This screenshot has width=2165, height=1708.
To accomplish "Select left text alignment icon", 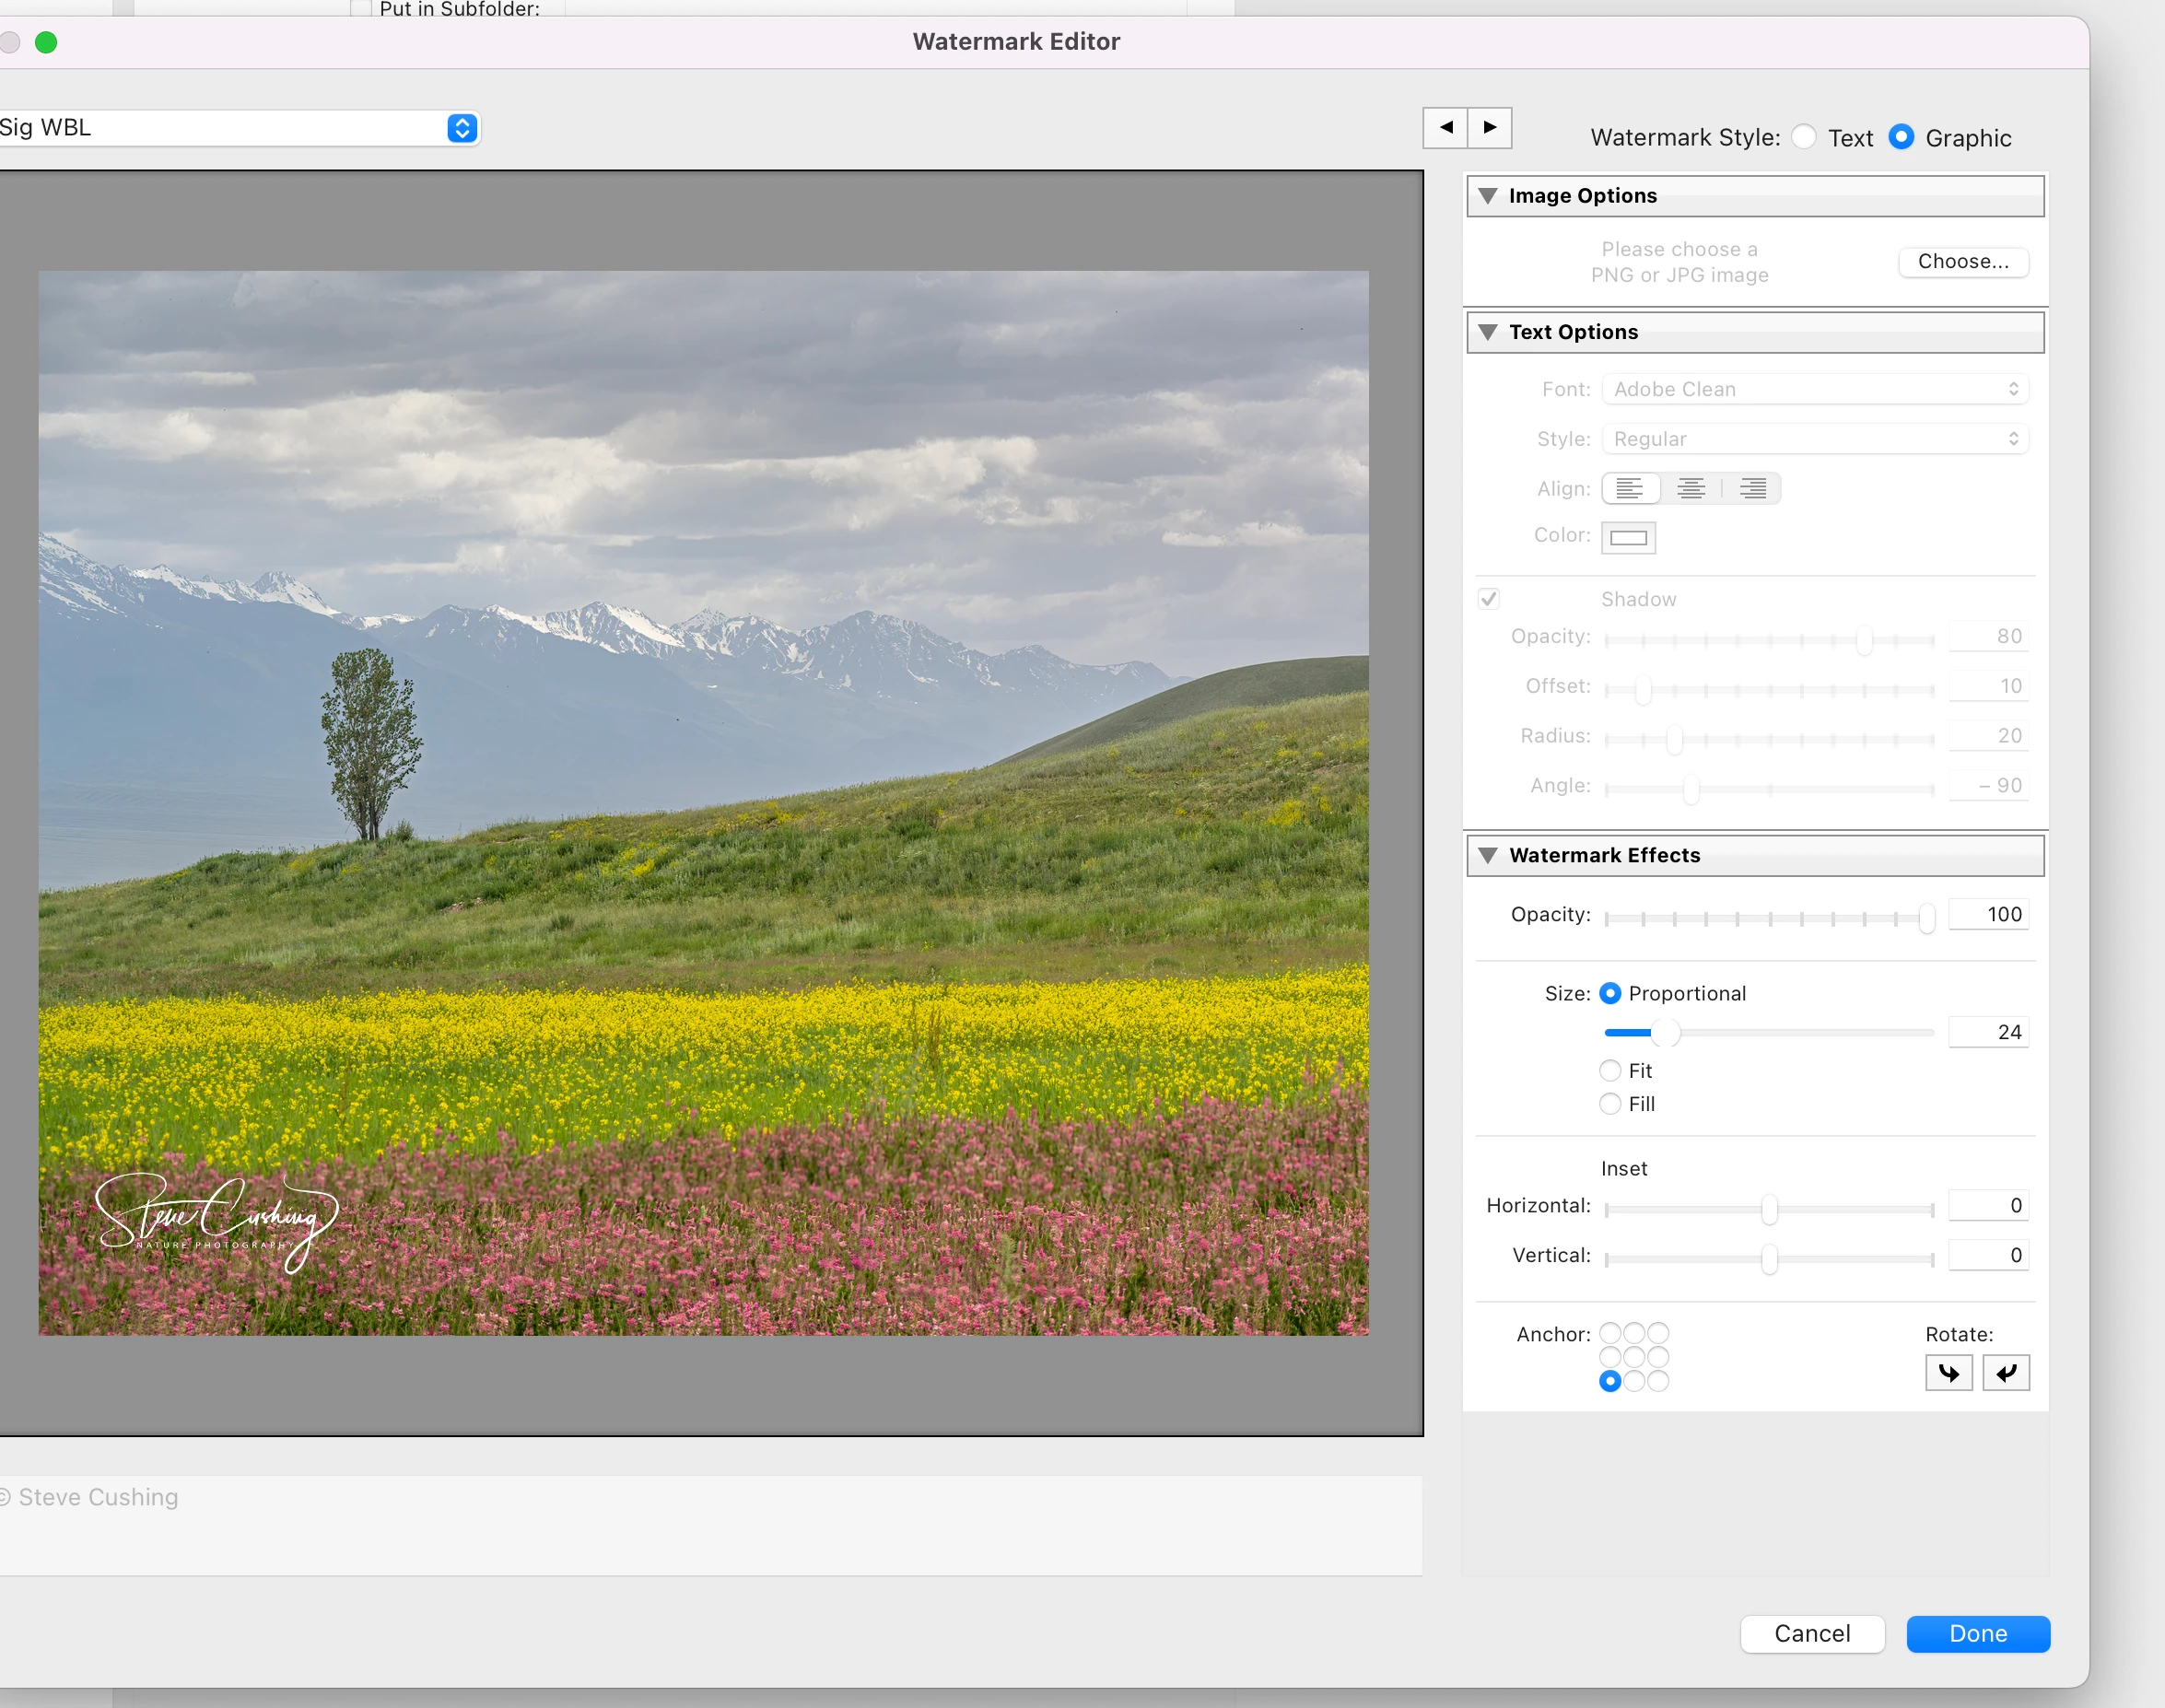I will click(x=1629, y=489).
